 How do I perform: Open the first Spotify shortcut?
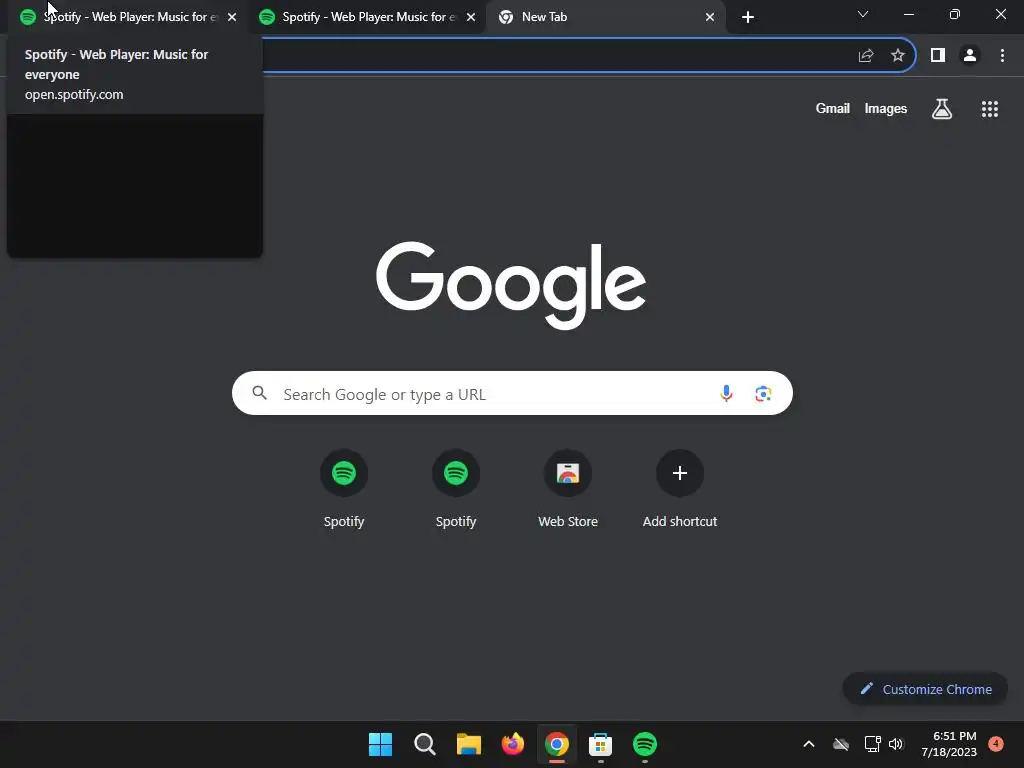[344, 488]
